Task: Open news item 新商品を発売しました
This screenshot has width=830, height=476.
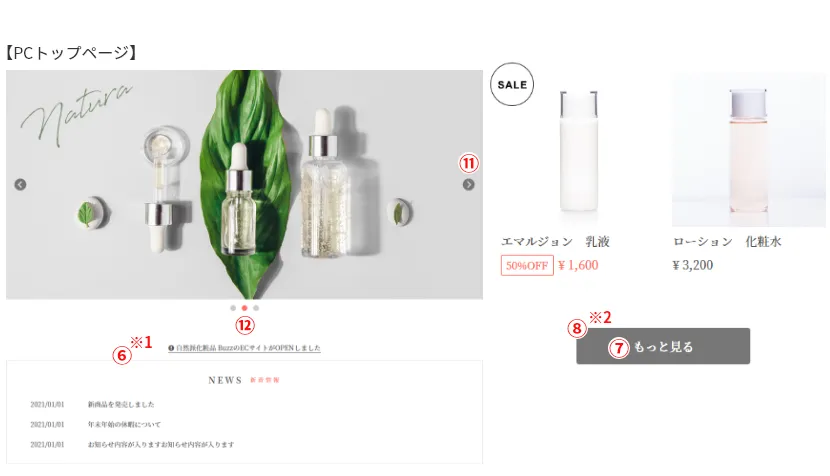Action: [121, 404]
